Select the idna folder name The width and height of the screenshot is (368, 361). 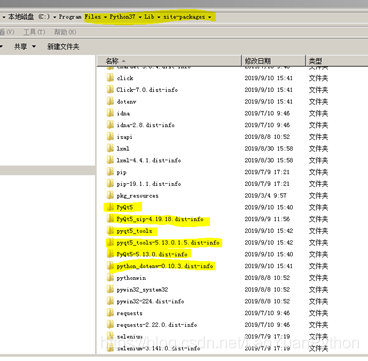123,113
